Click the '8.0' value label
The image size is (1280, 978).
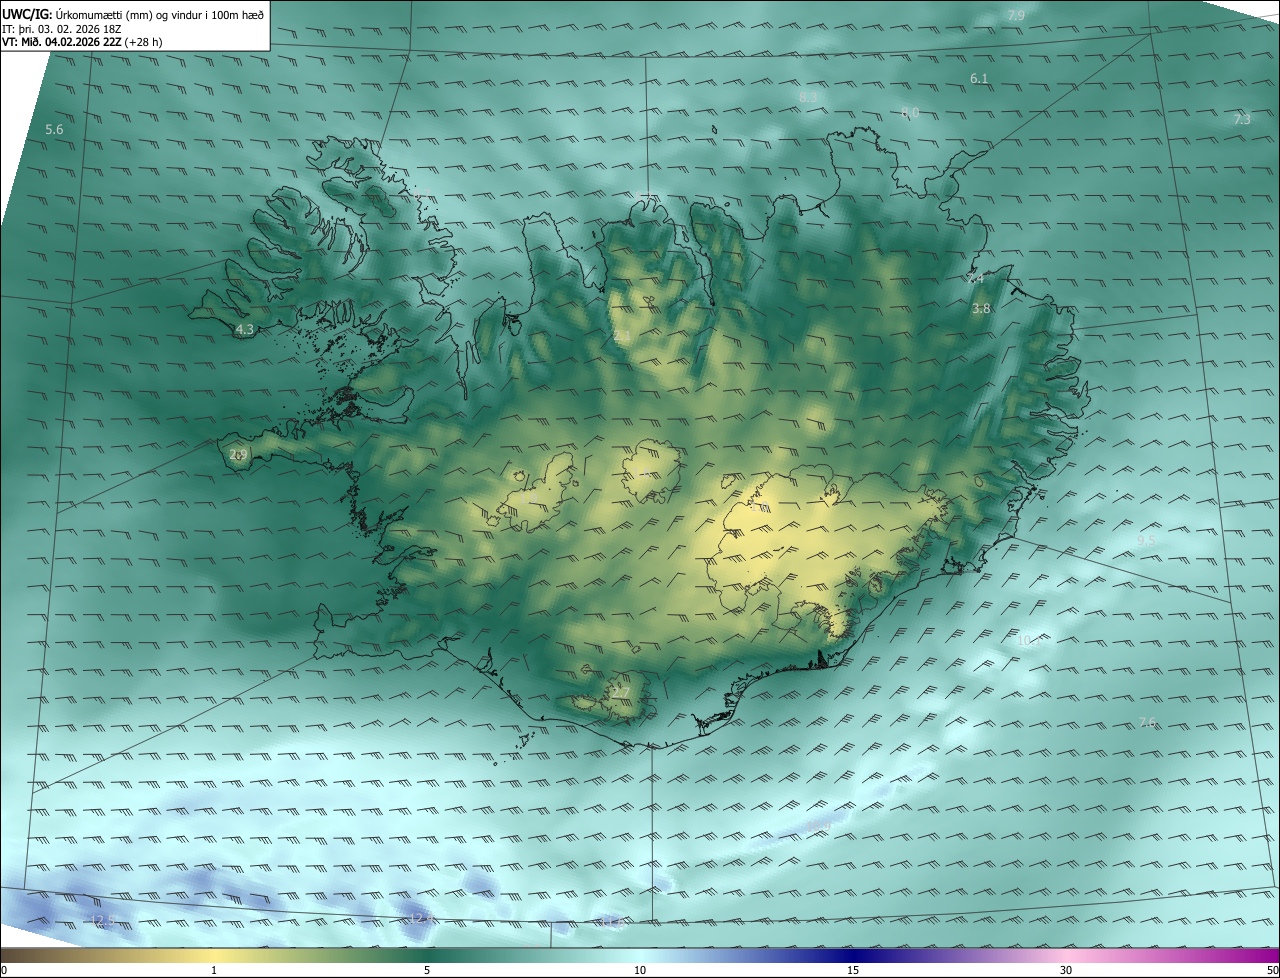[910, 113]
